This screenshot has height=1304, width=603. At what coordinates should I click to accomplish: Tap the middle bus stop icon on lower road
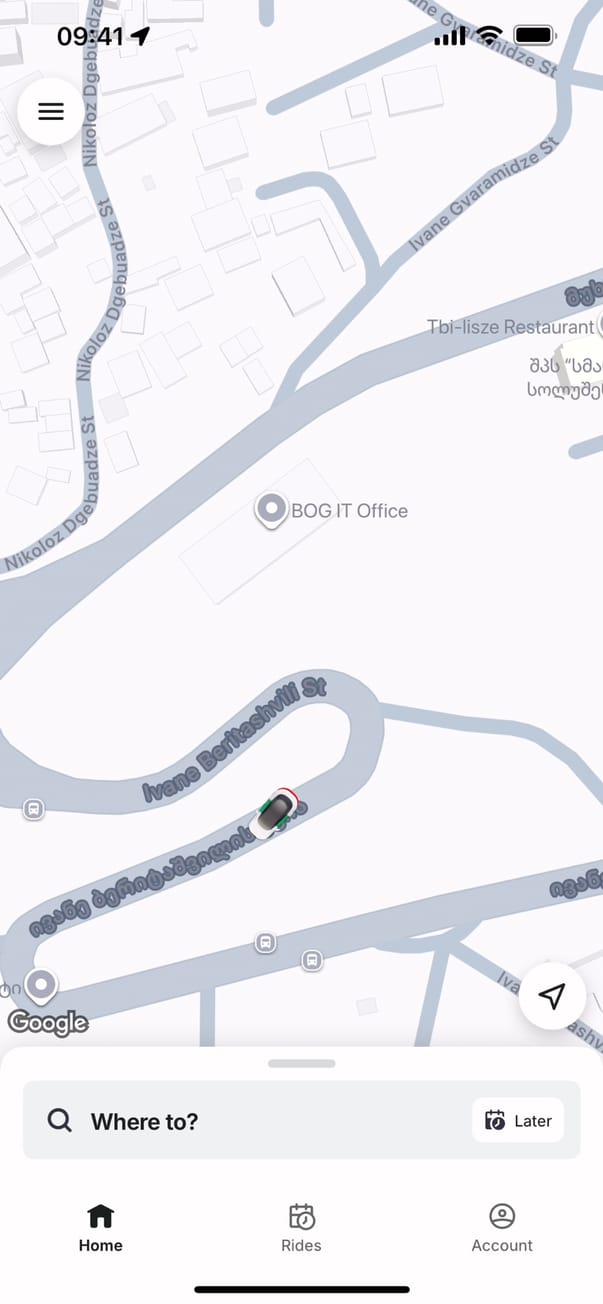pyautogui.click(x=265, y=942)
